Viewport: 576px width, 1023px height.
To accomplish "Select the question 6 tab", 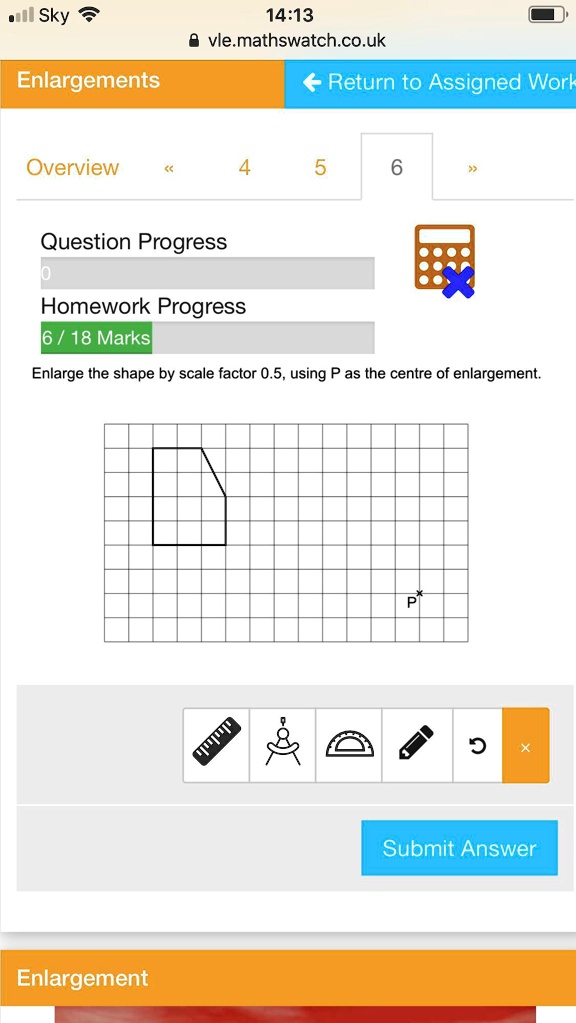I will [x=397, y=167].
